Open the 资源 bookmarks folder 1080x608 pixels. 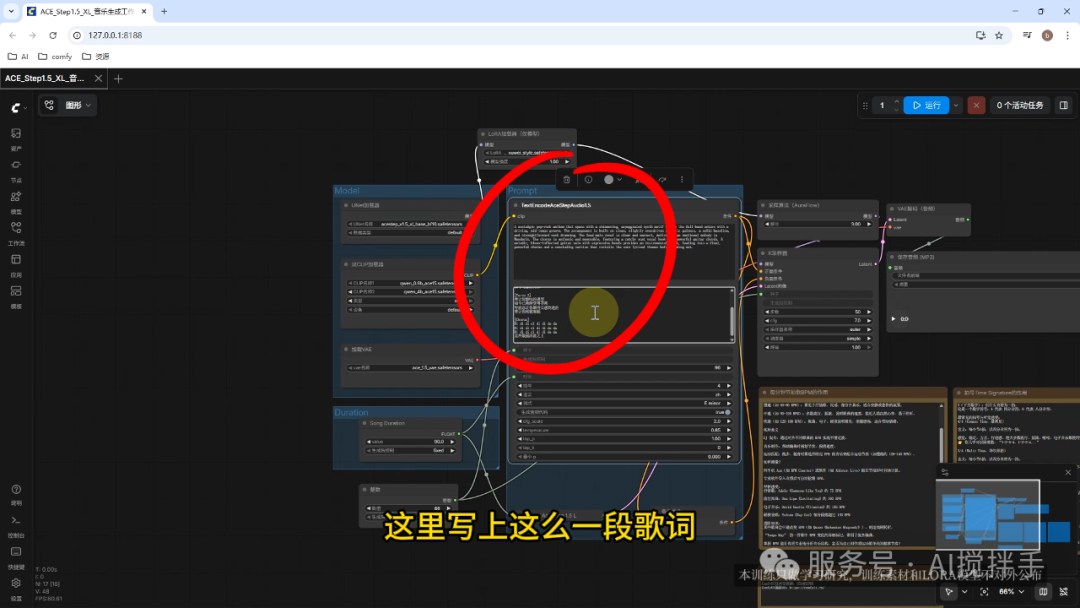coord(96,56)
